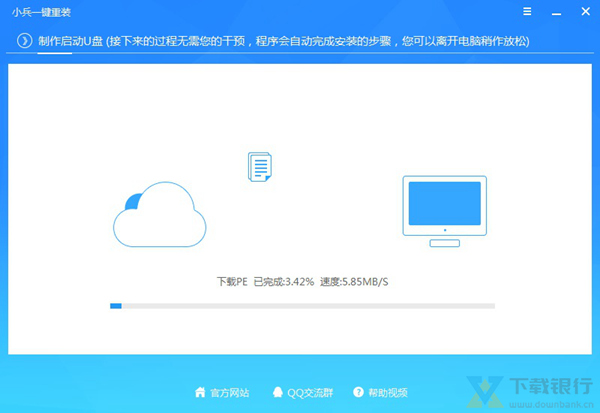Click the home icon next to 官方网站
This screenshot has height=413, width=600.
coord(200,392)
